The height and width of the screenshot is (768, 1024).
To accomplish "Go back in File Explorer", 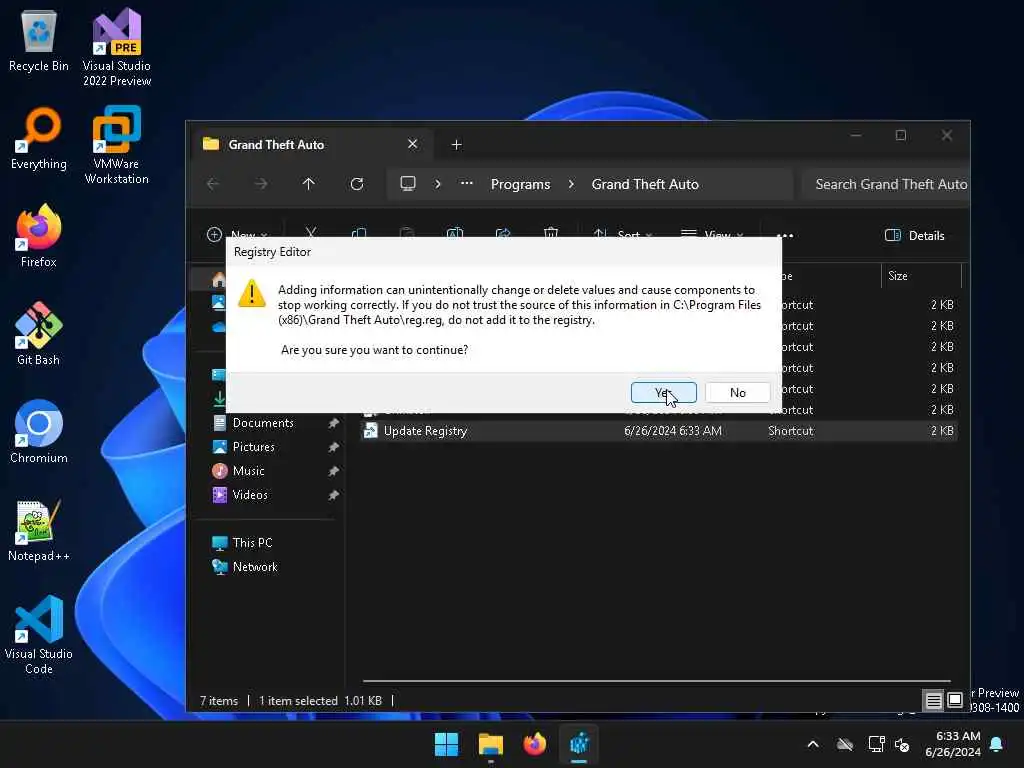I will click(213, 184).
